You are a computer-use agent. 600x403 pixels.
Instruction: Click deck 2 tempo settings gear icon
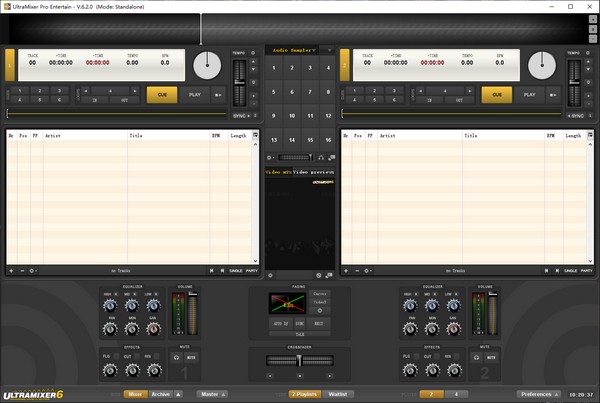[588, 53]
